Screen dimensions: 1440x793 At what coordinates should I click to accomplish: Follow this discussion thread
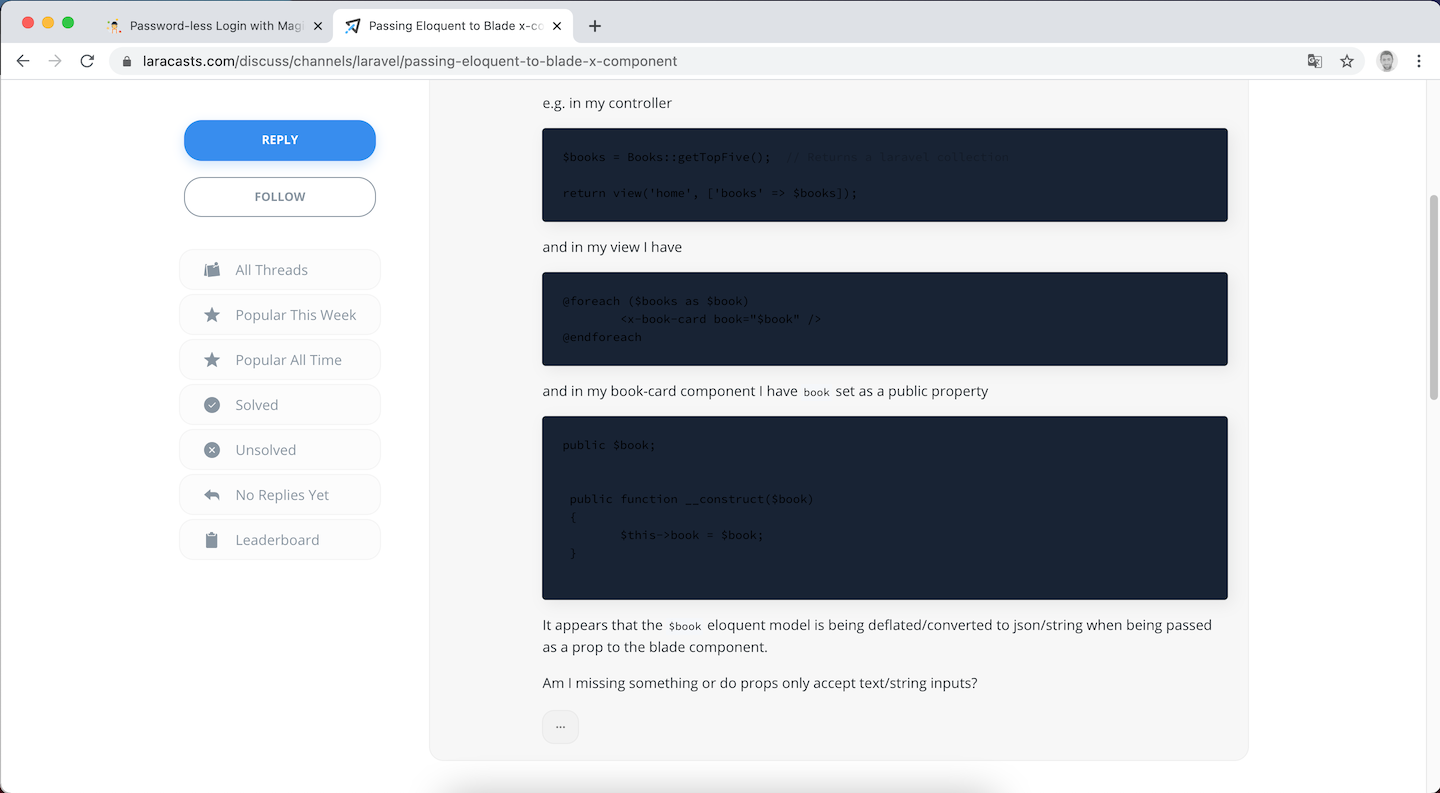(280, 197)
